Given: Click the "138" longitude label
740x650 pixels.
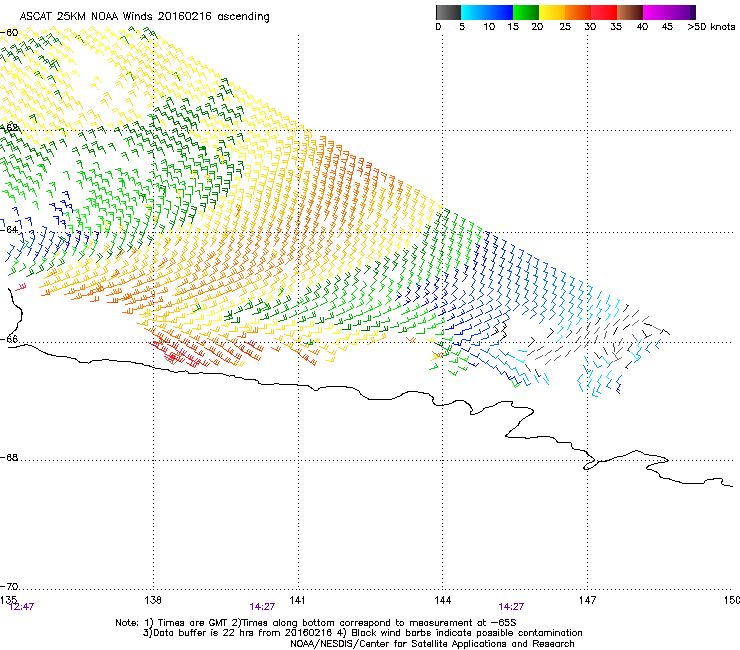Looking at the screenshot, I should (x=153, y=599).
